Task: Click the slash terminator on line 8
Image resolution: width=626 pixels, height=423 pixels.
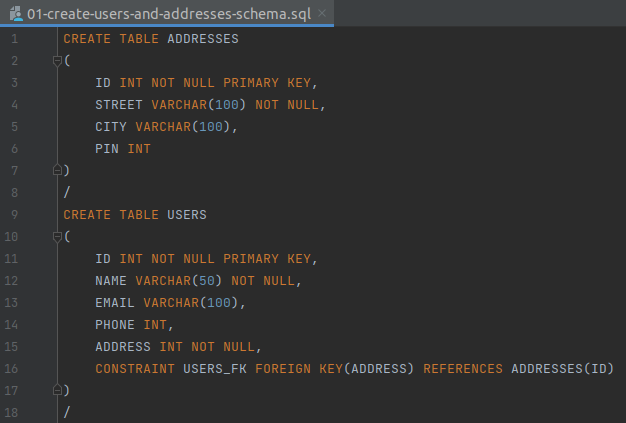Action: click(x=67, y=192)
